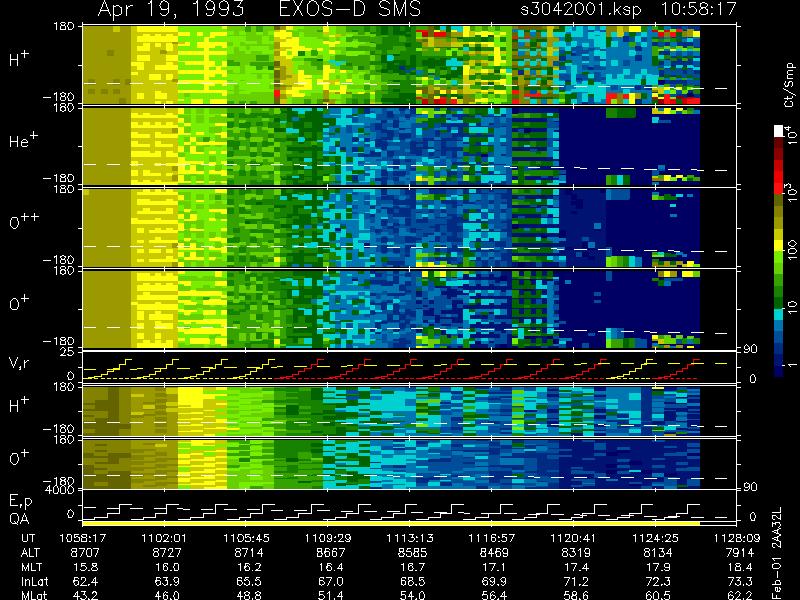Click UT value '1116:57'
Viewport: 800px width, 600px height.
click(x=491, y=538)
